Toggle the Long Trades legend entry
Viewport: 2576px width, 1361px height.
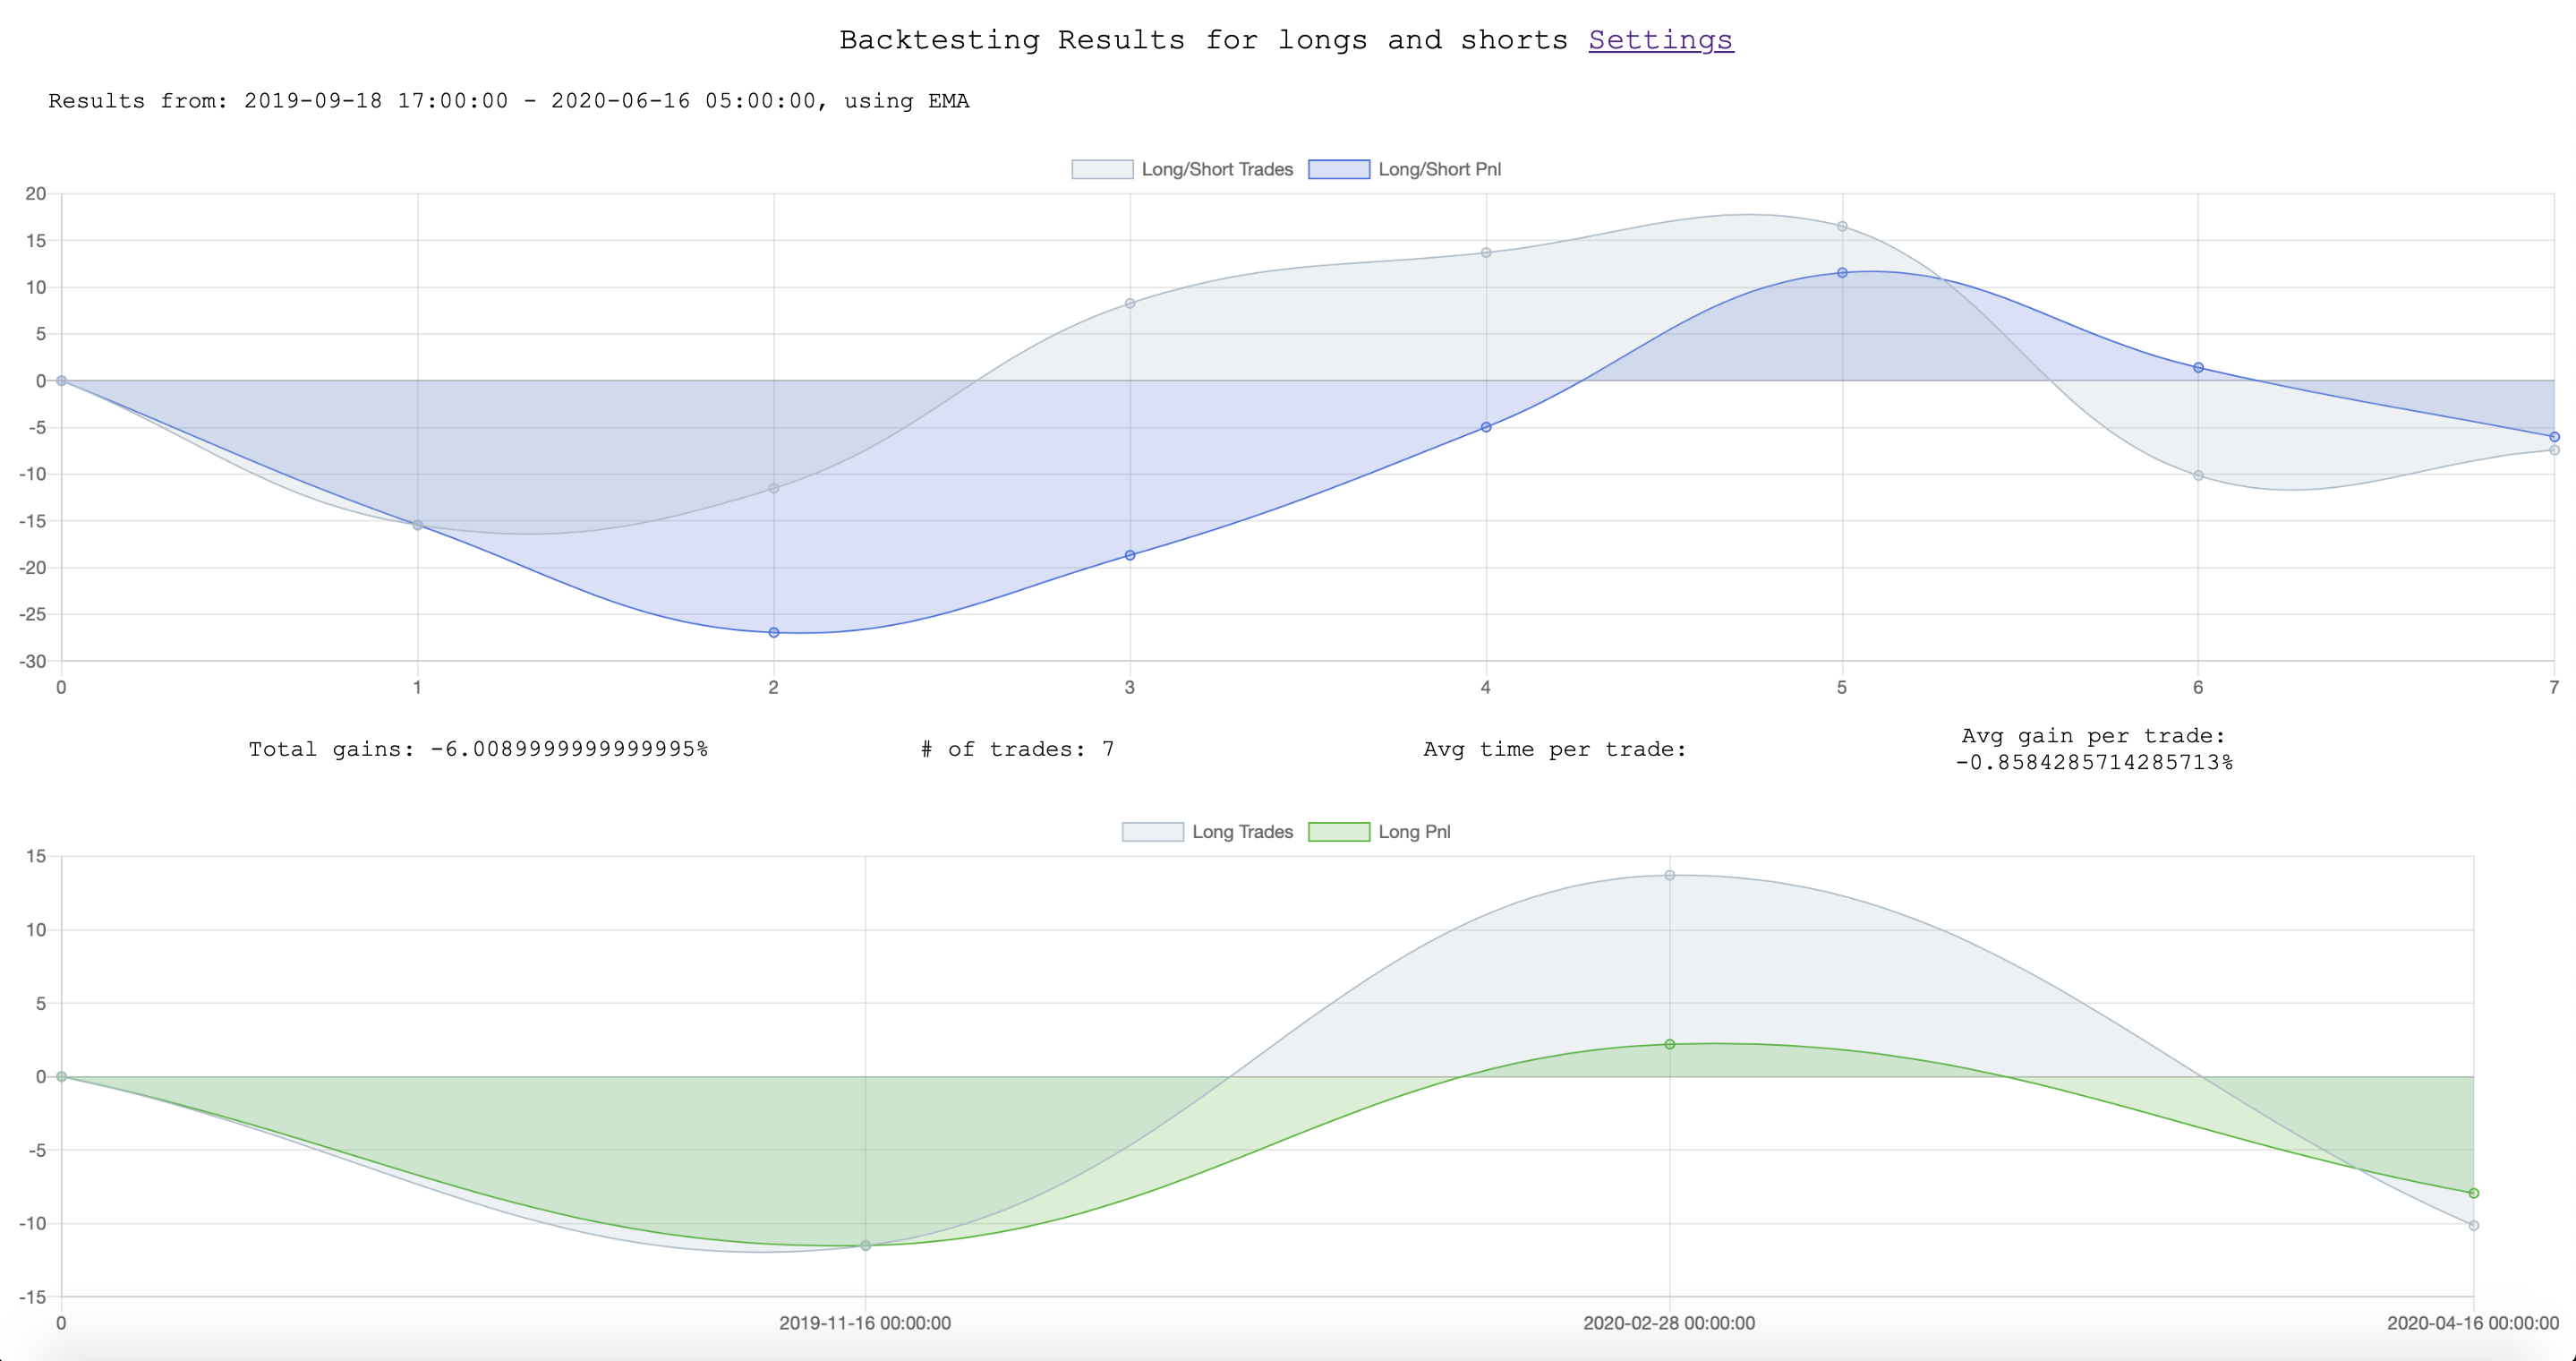pos(1243,831)
